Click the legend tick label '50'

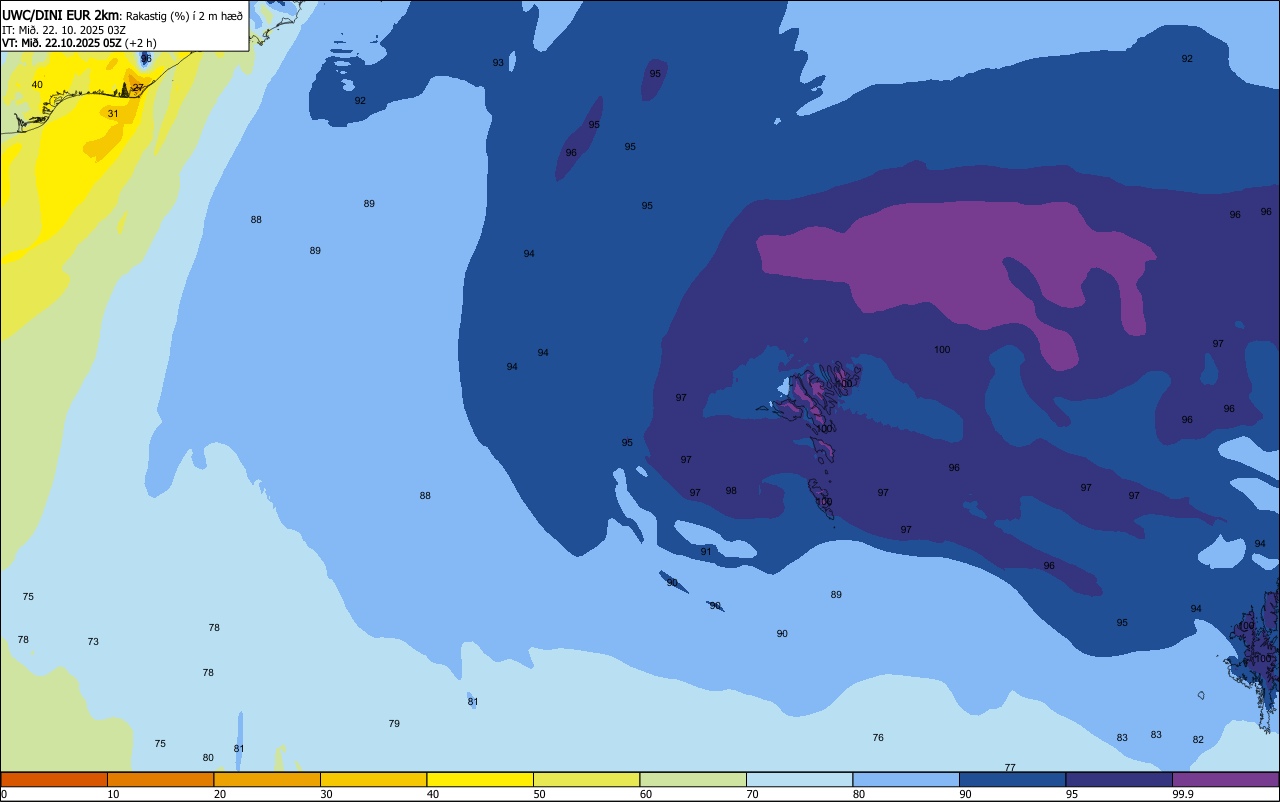[x=540, y=794]
